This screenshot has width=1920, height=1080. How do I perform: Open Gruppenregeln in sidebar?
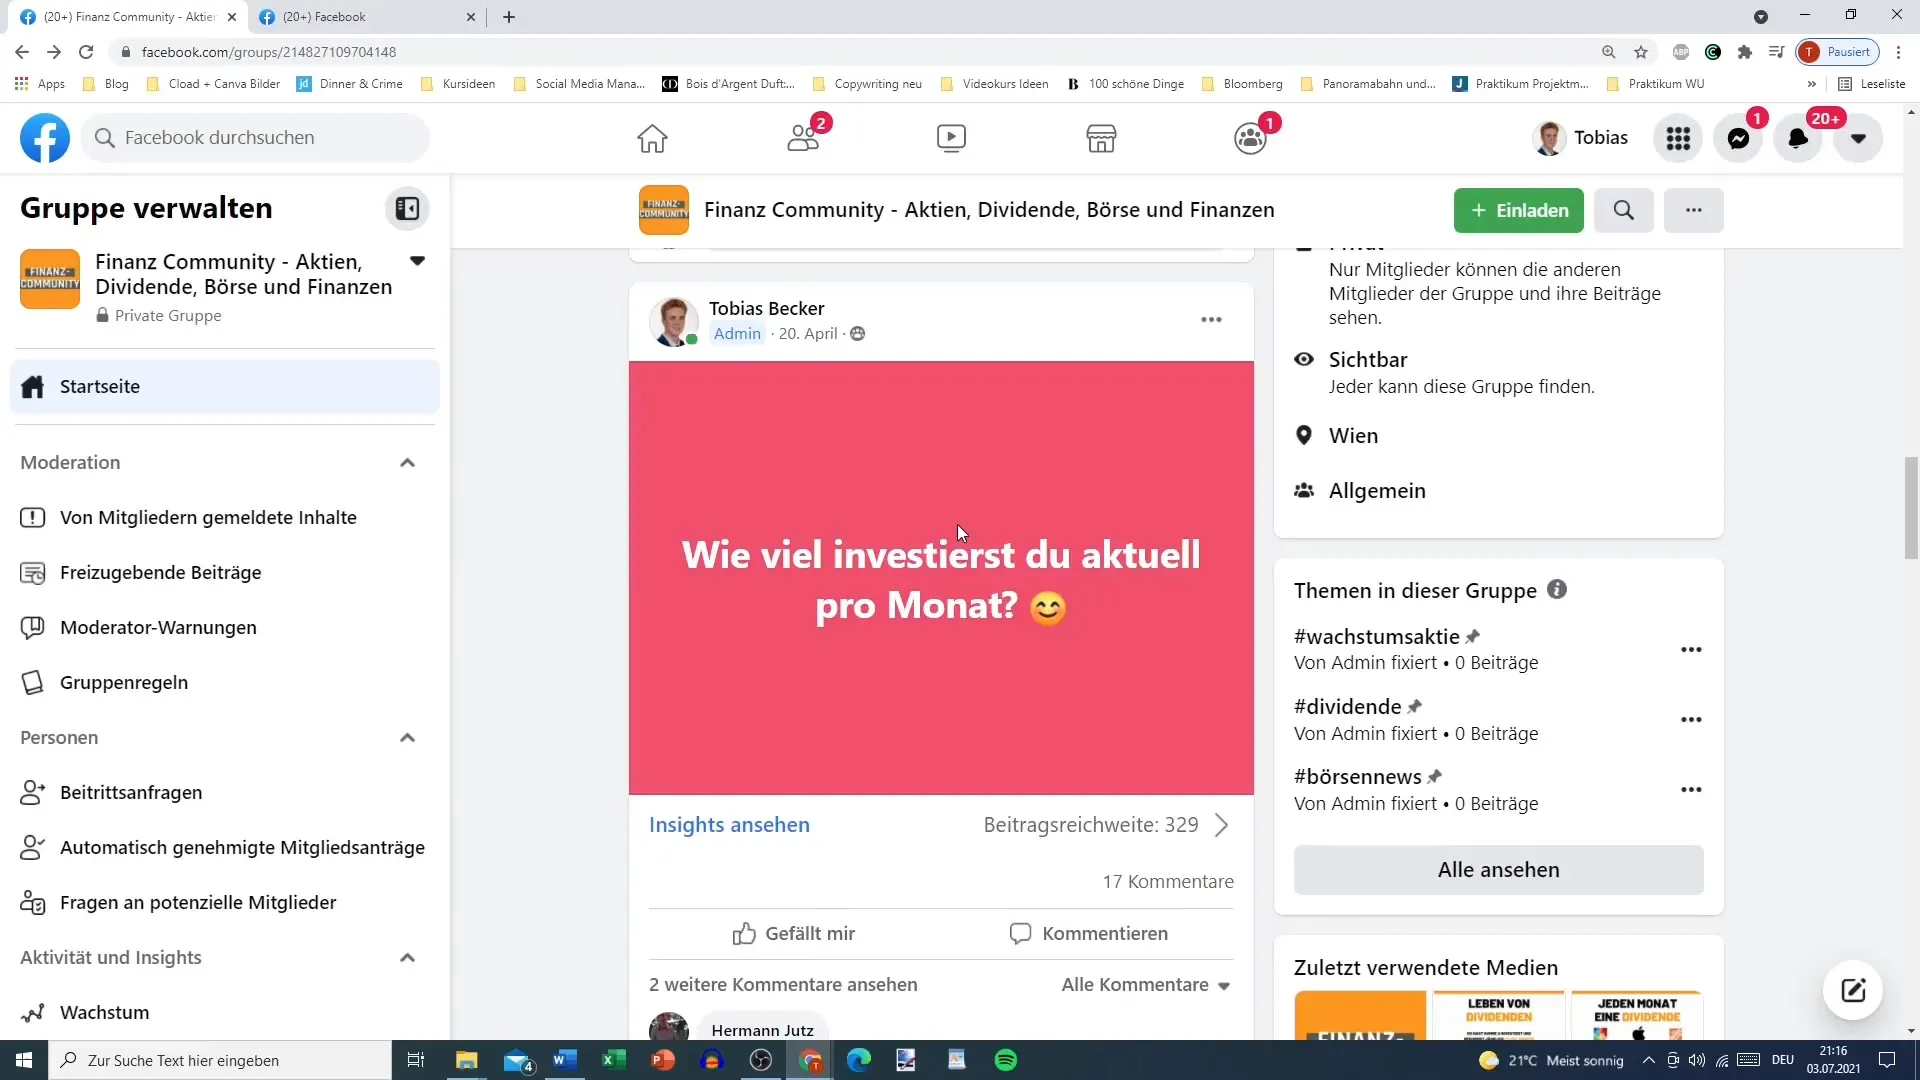(x=124, y=683)
